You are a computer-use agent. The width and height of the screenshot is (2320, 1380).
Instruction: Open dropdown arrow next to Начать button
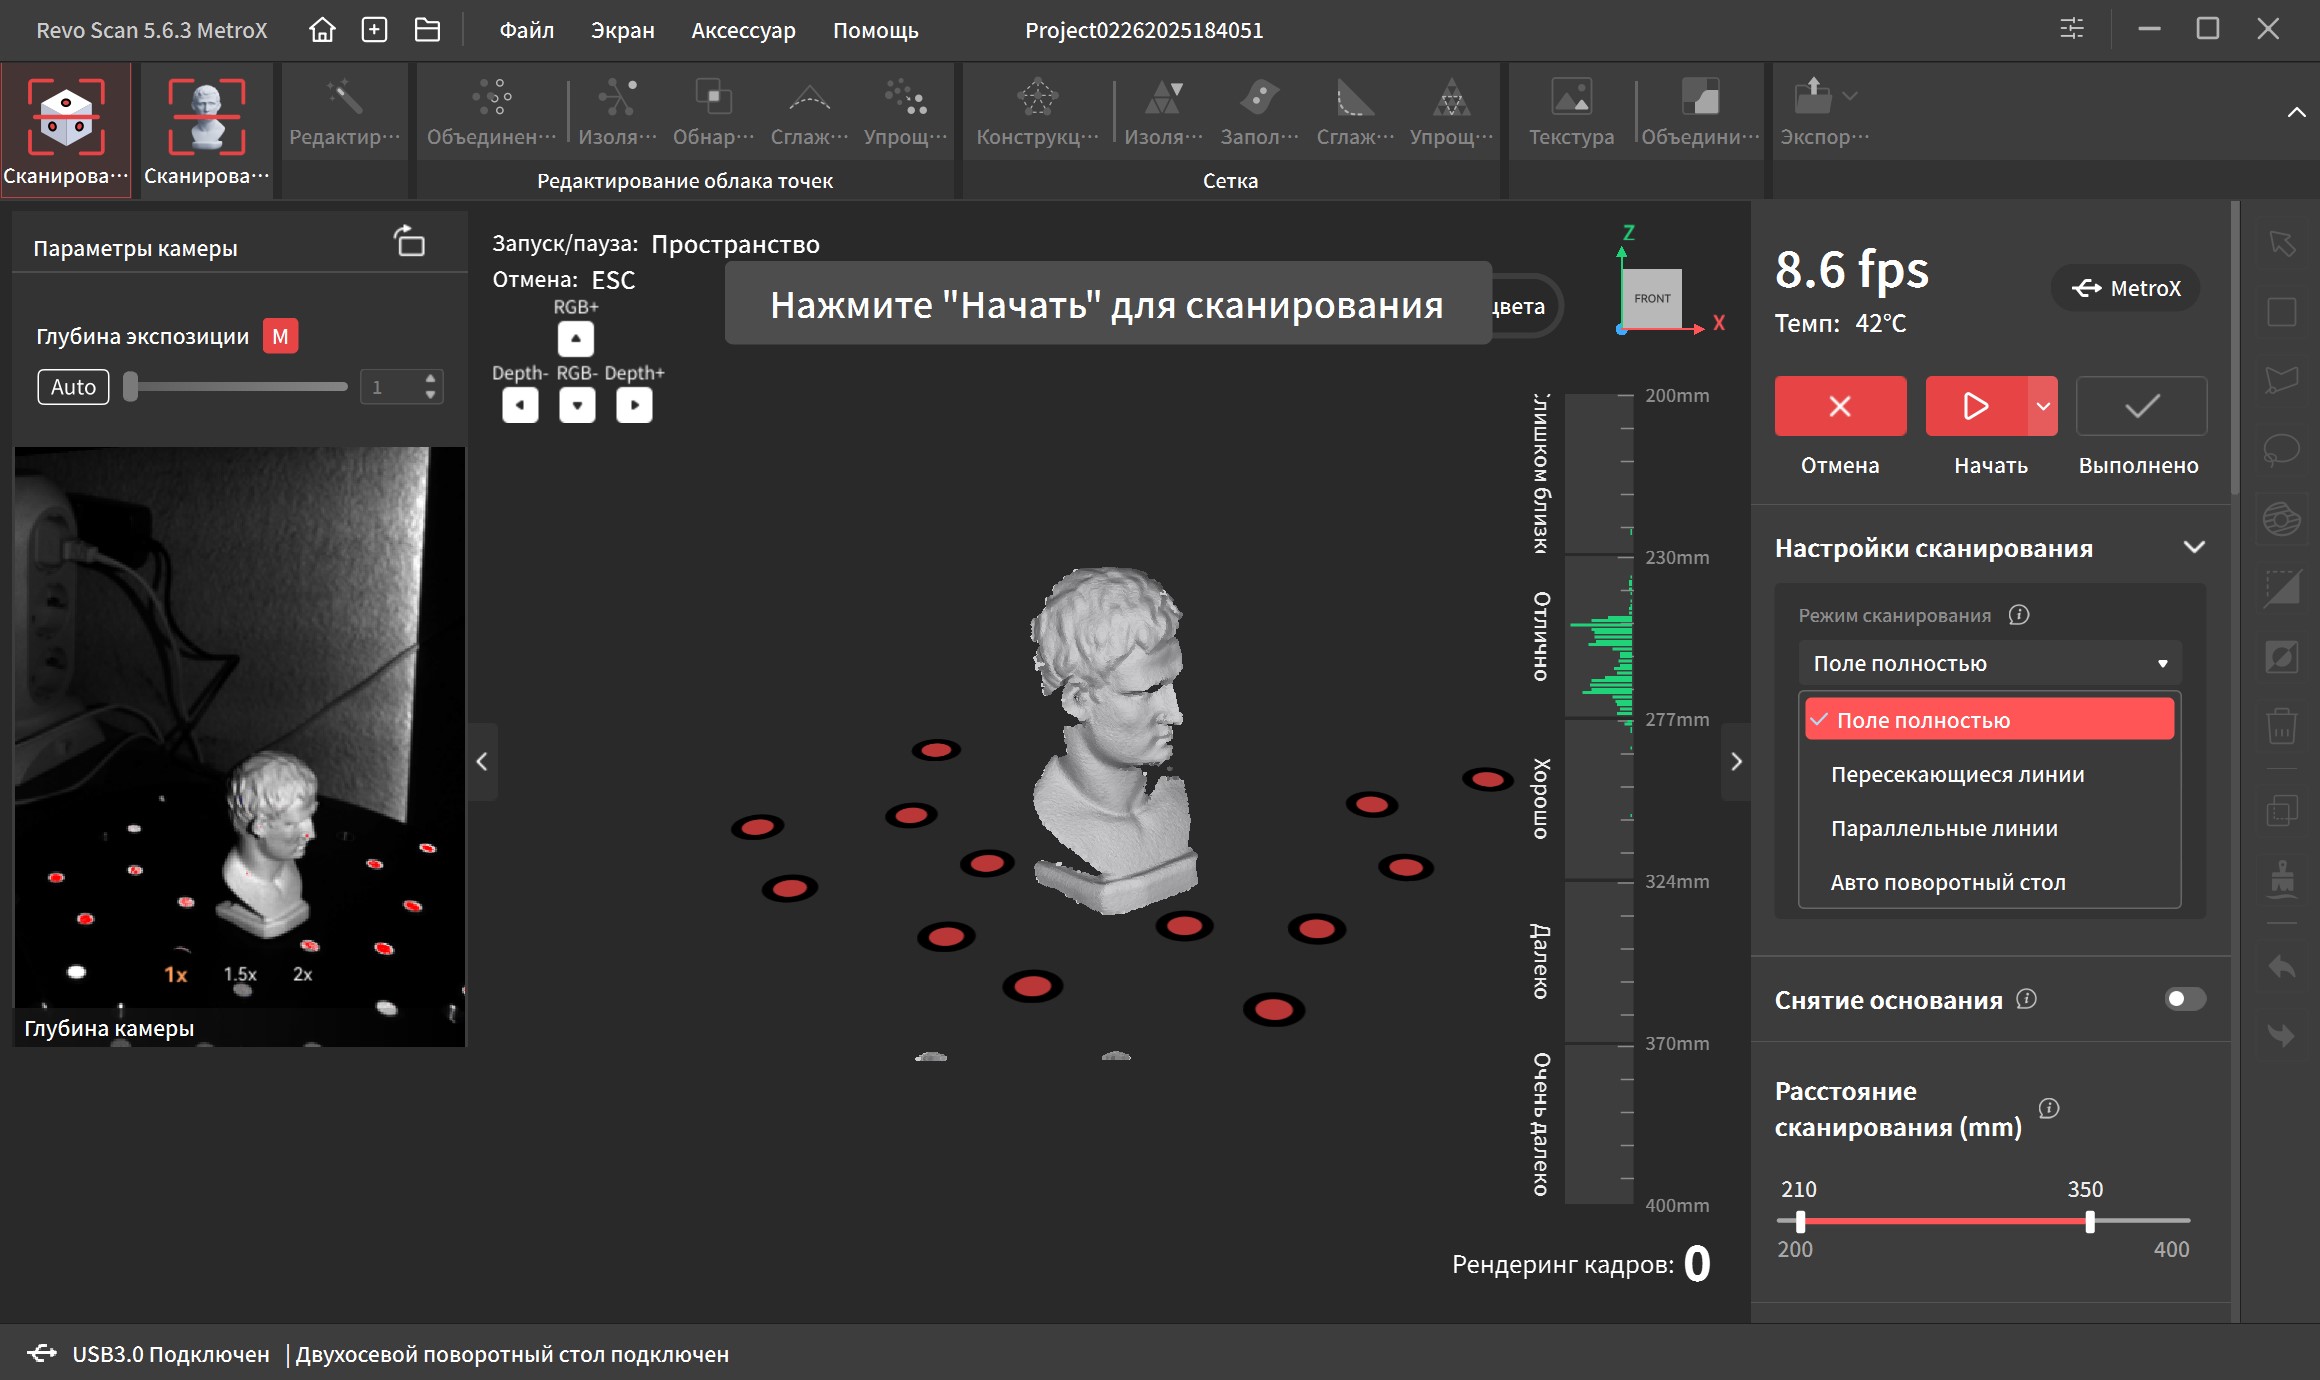coord(2043,406)
